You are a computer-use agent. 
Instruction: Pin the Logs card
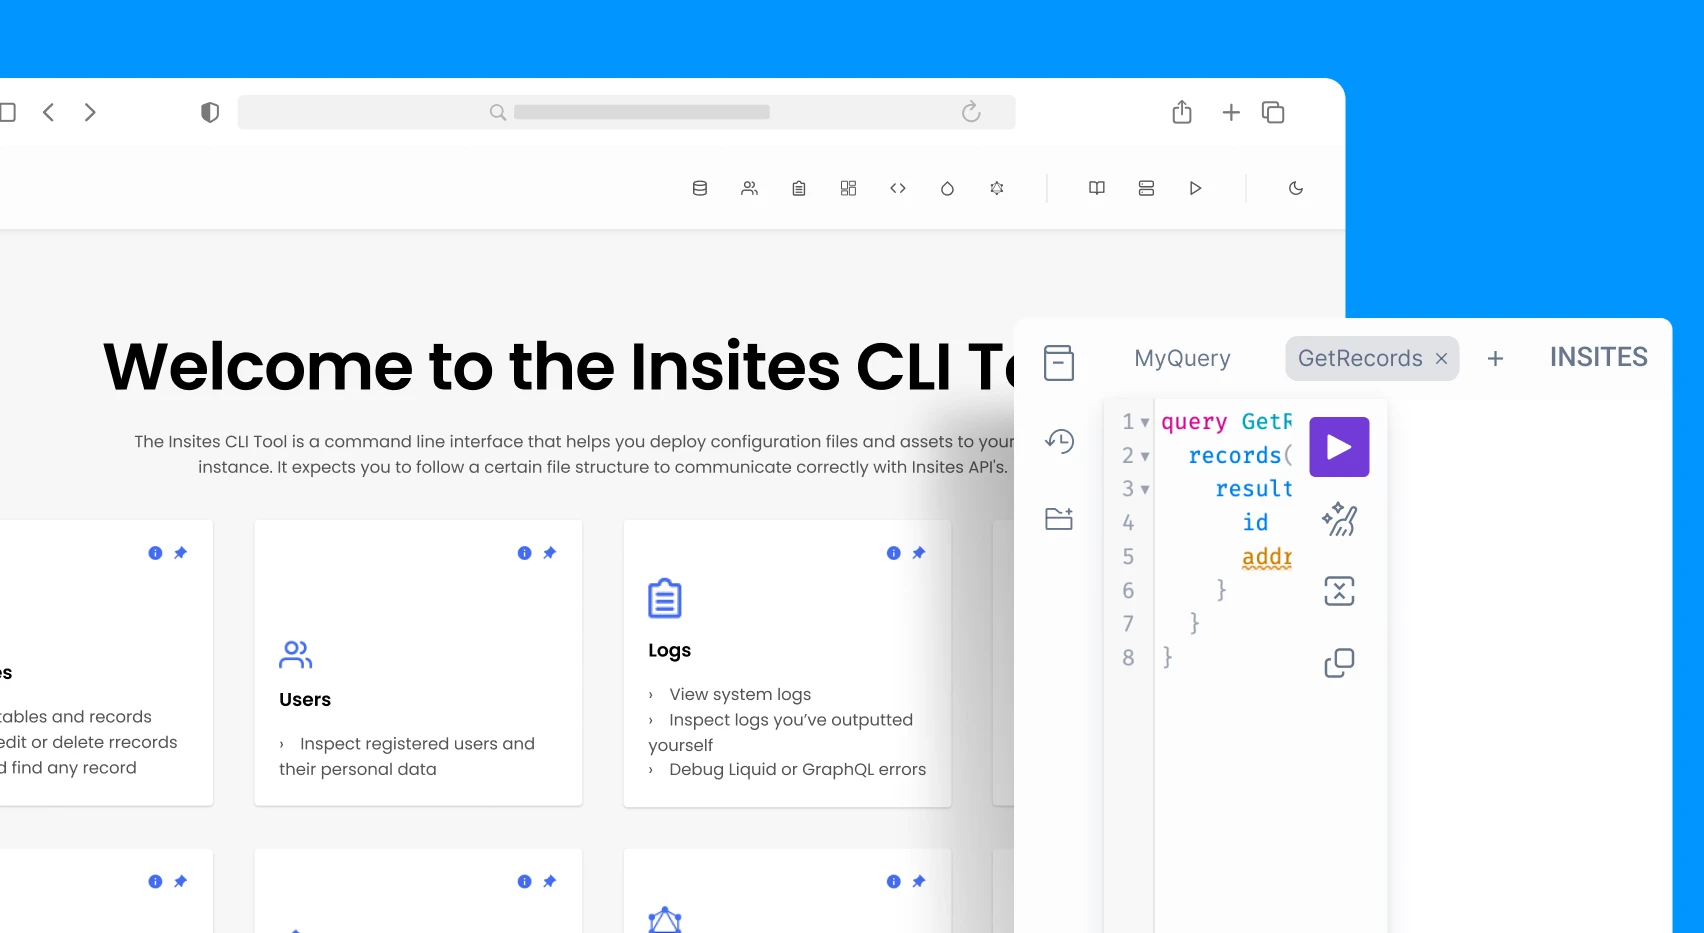[x=919, y=553]
